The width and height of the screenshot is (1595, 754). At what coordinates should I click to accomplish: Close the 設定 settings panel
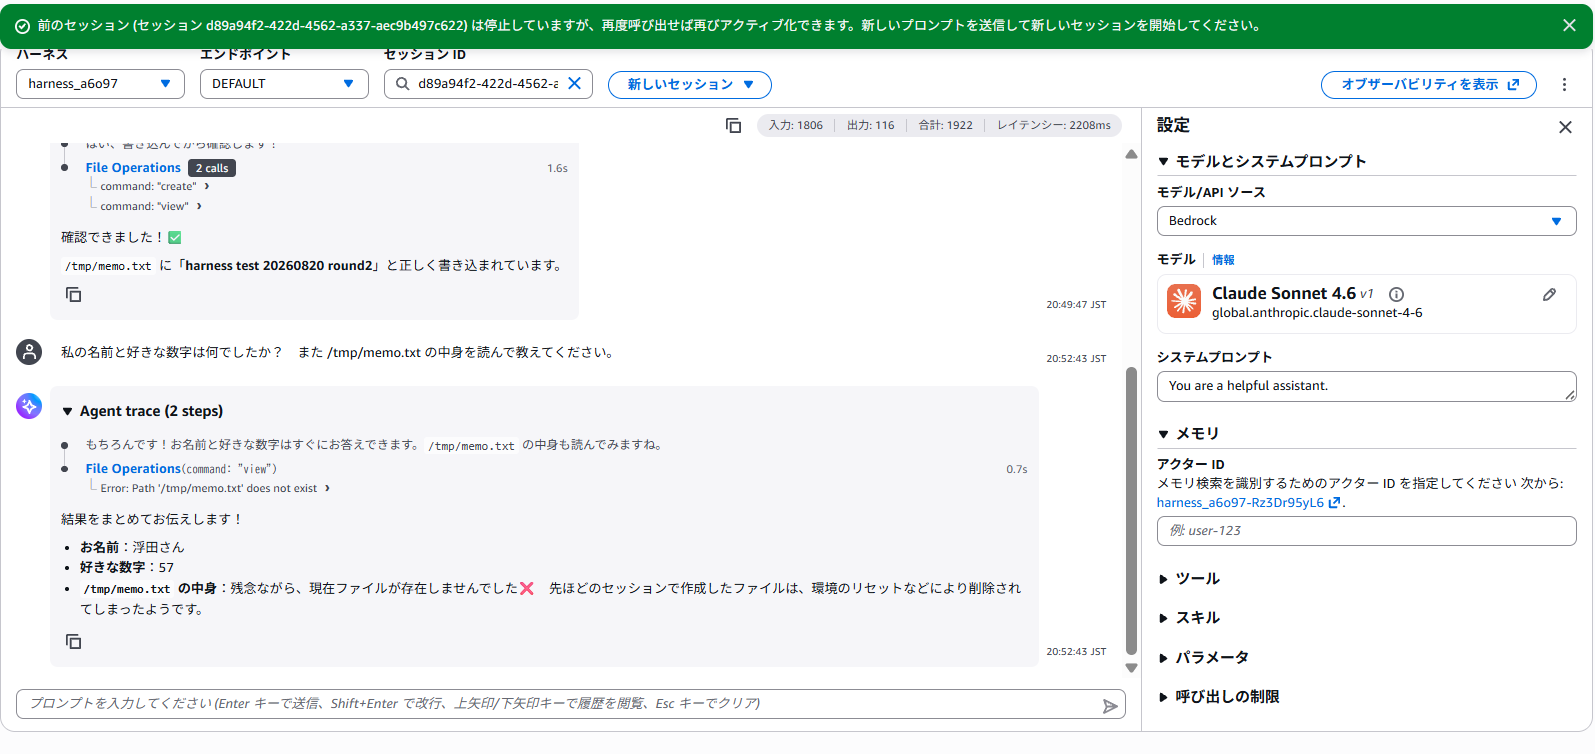pos(1565,127)
